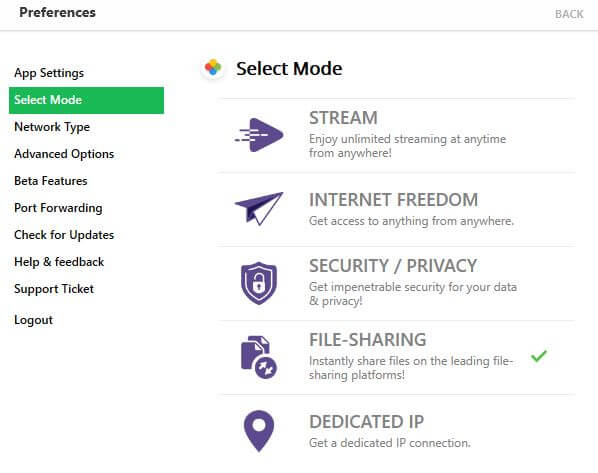Viewport: 598px width, 473px height.
Task: Click the colorful Select Mode header icon
Action: (213, 68)
